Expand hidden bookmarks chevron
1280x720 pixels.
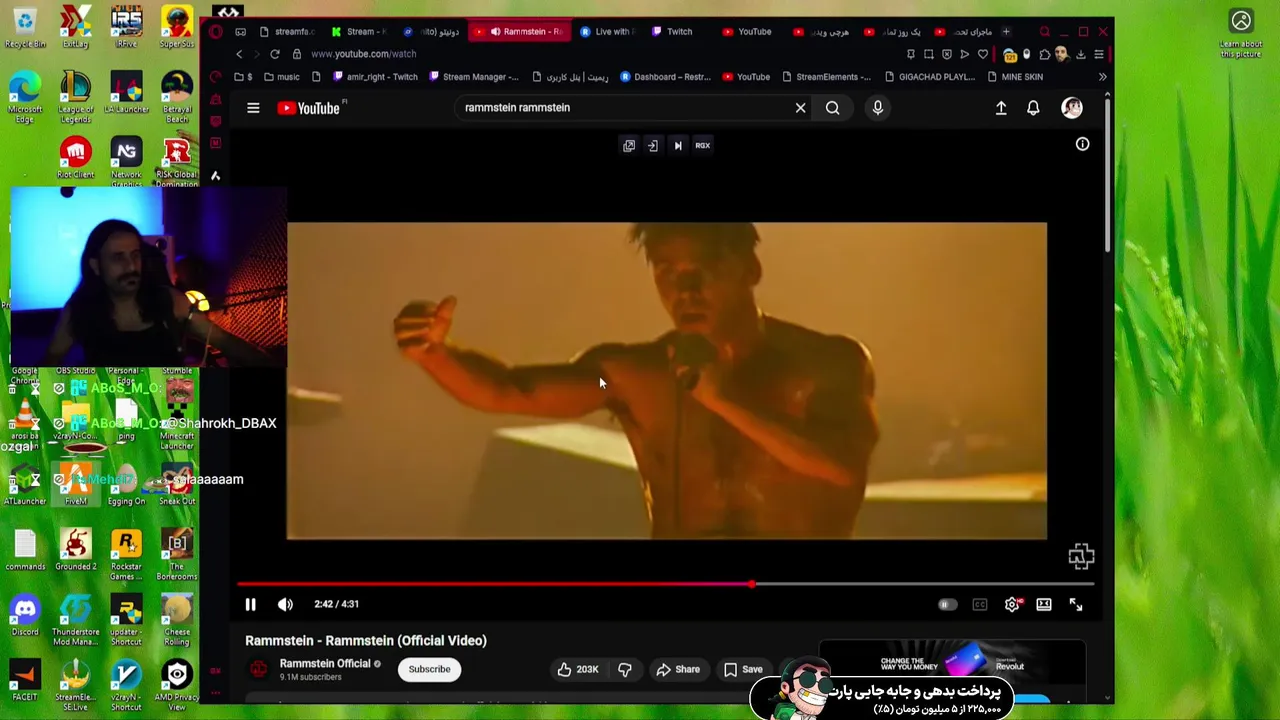point(1102,77)
